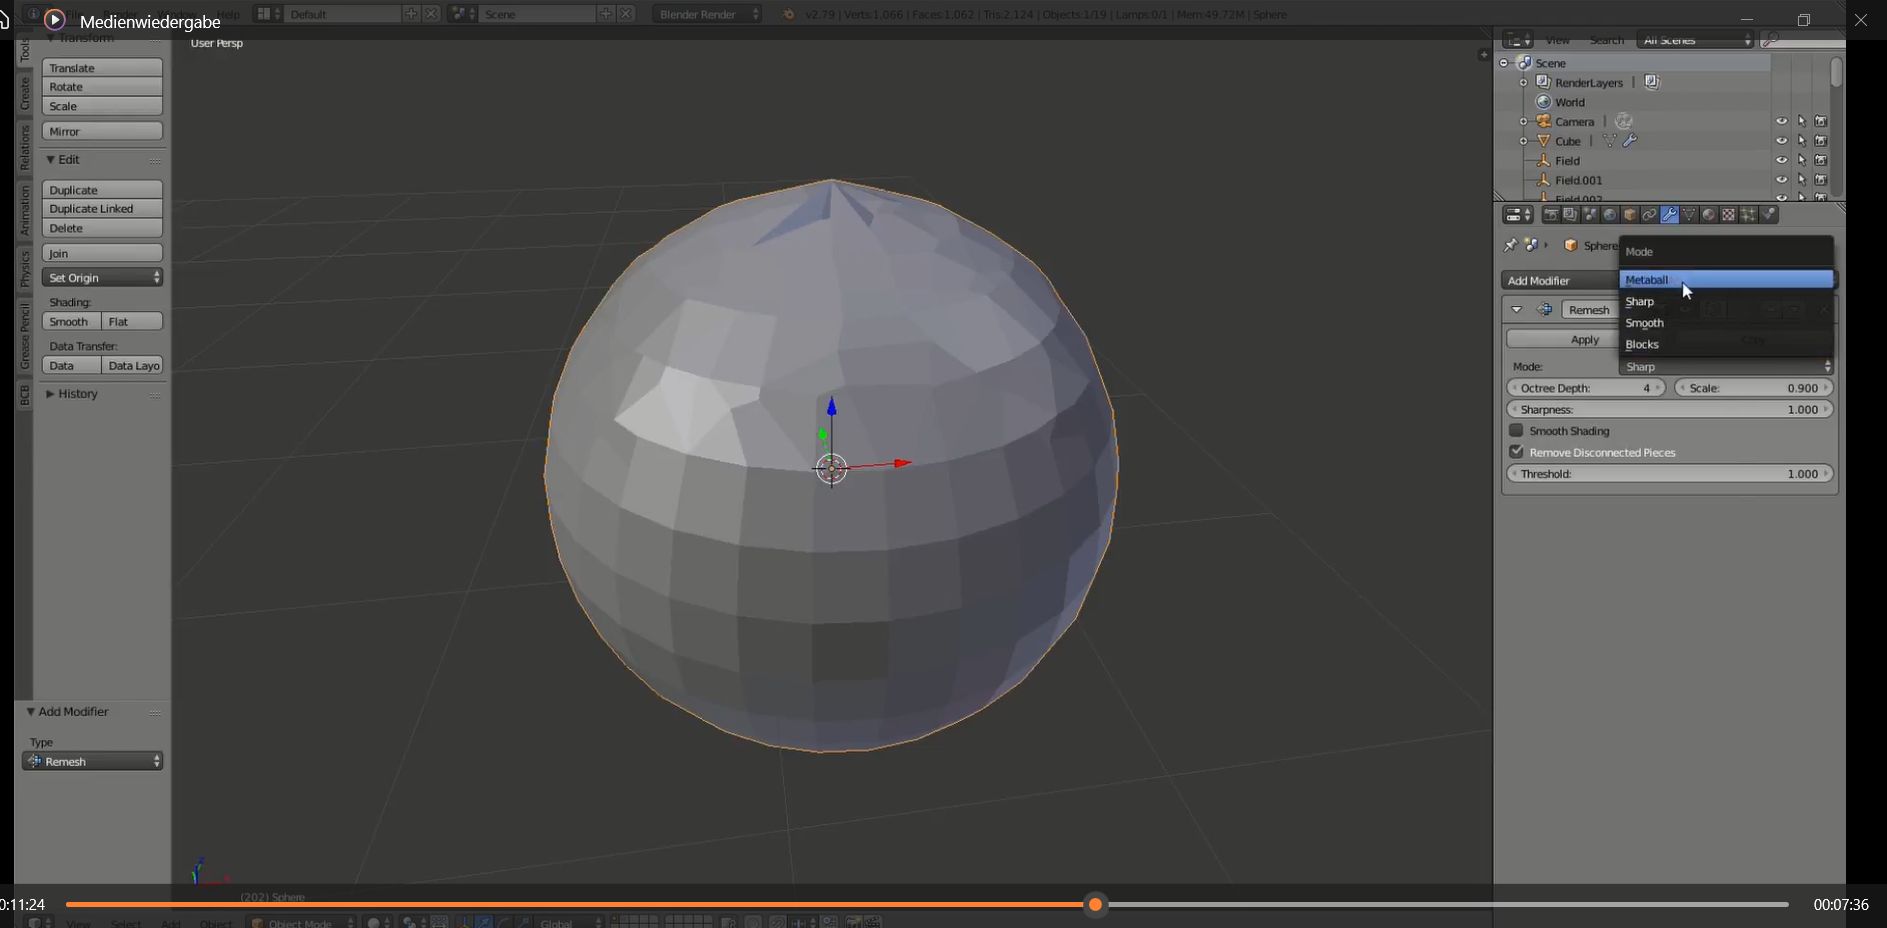Viewport: 1887px width, 928px height.
Task: Click the Cube's wrench modifier icon in outliner
Action: point(1630,141)
